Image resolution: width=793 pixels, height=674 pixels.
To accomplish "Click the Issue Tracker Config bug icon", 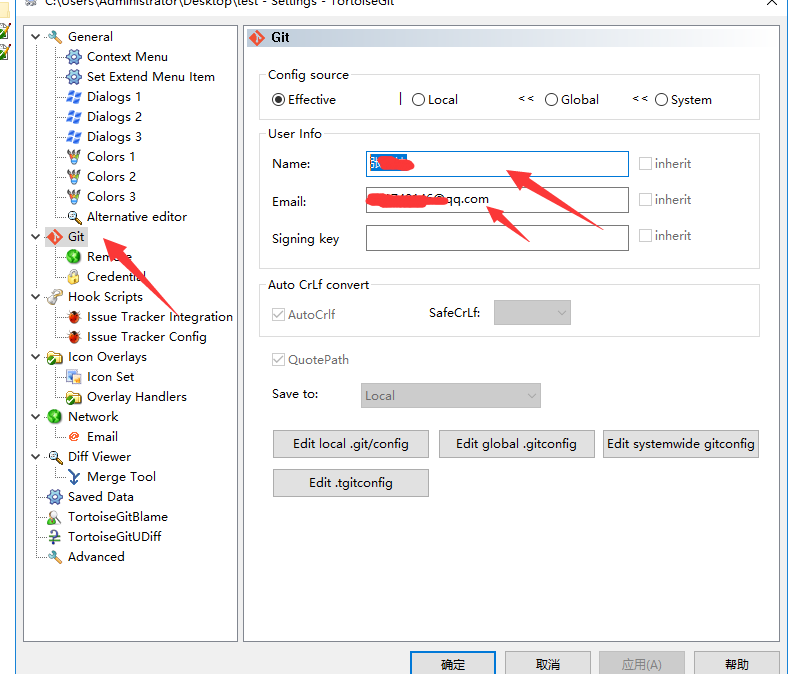I will point(74,337).
